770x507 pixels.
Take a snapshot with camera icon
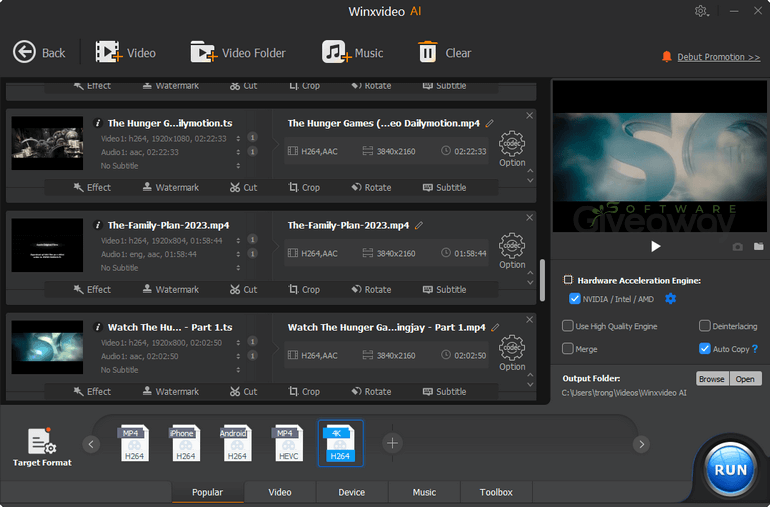click(738, 247)
